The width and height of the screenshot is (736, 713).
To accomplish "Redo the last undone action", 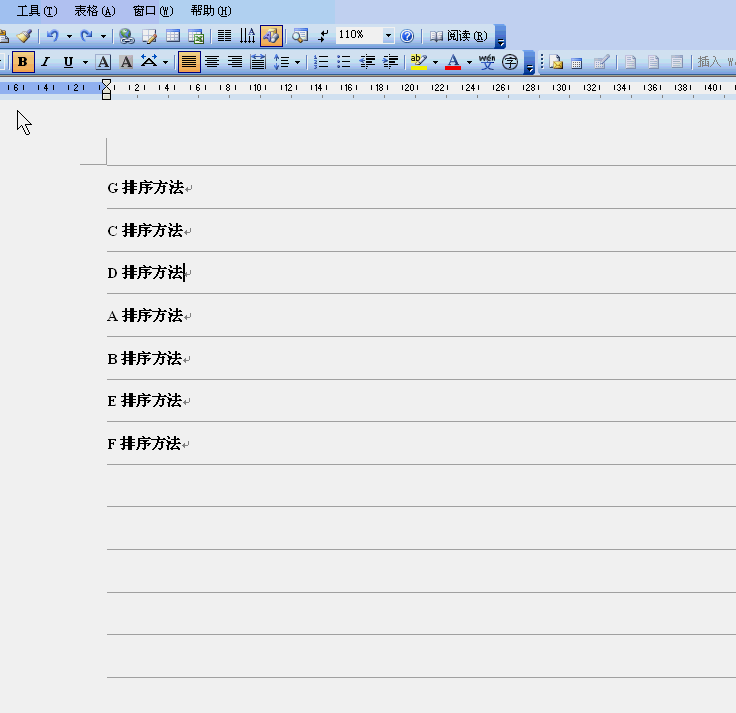I will pyautogui.click(x=87, y=36).
